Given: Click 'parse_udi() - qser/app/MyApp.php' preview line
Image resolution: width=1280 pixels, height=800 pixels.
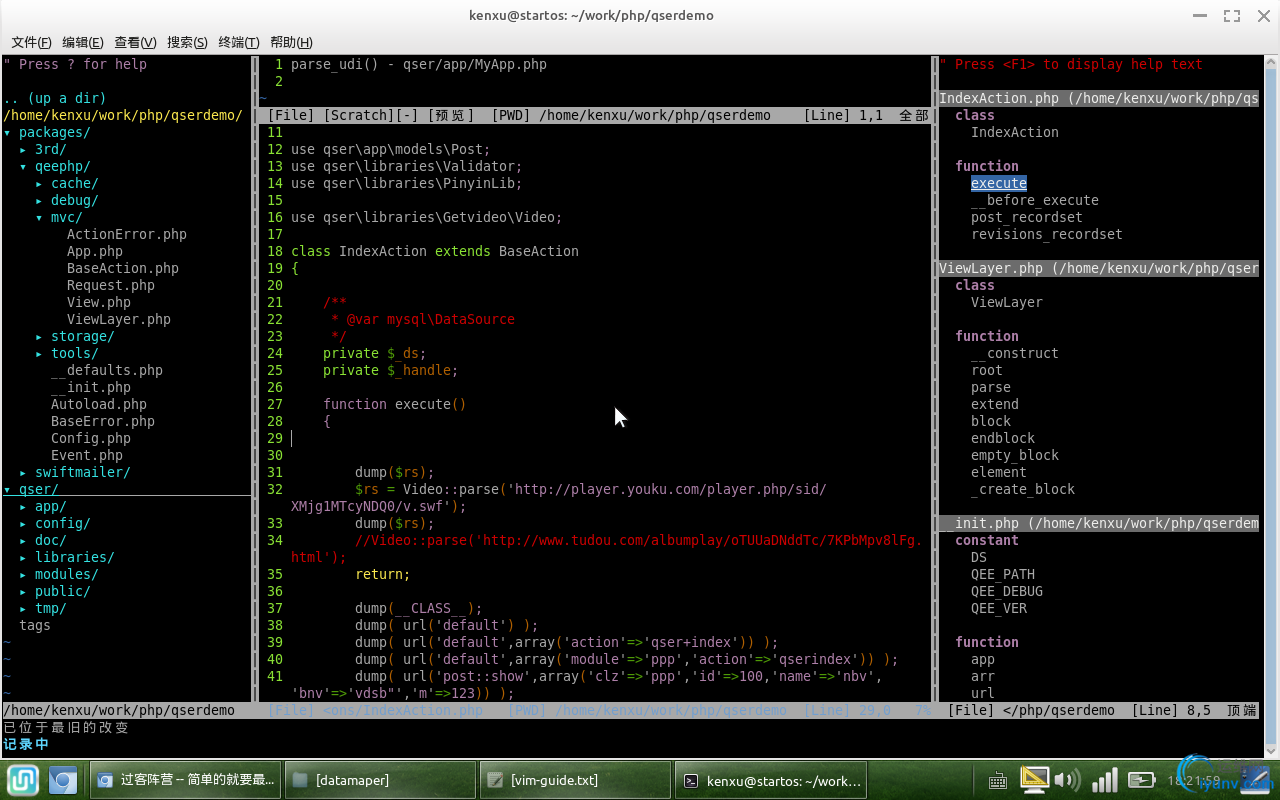Looking at the screenshot, I should point(419,64).
